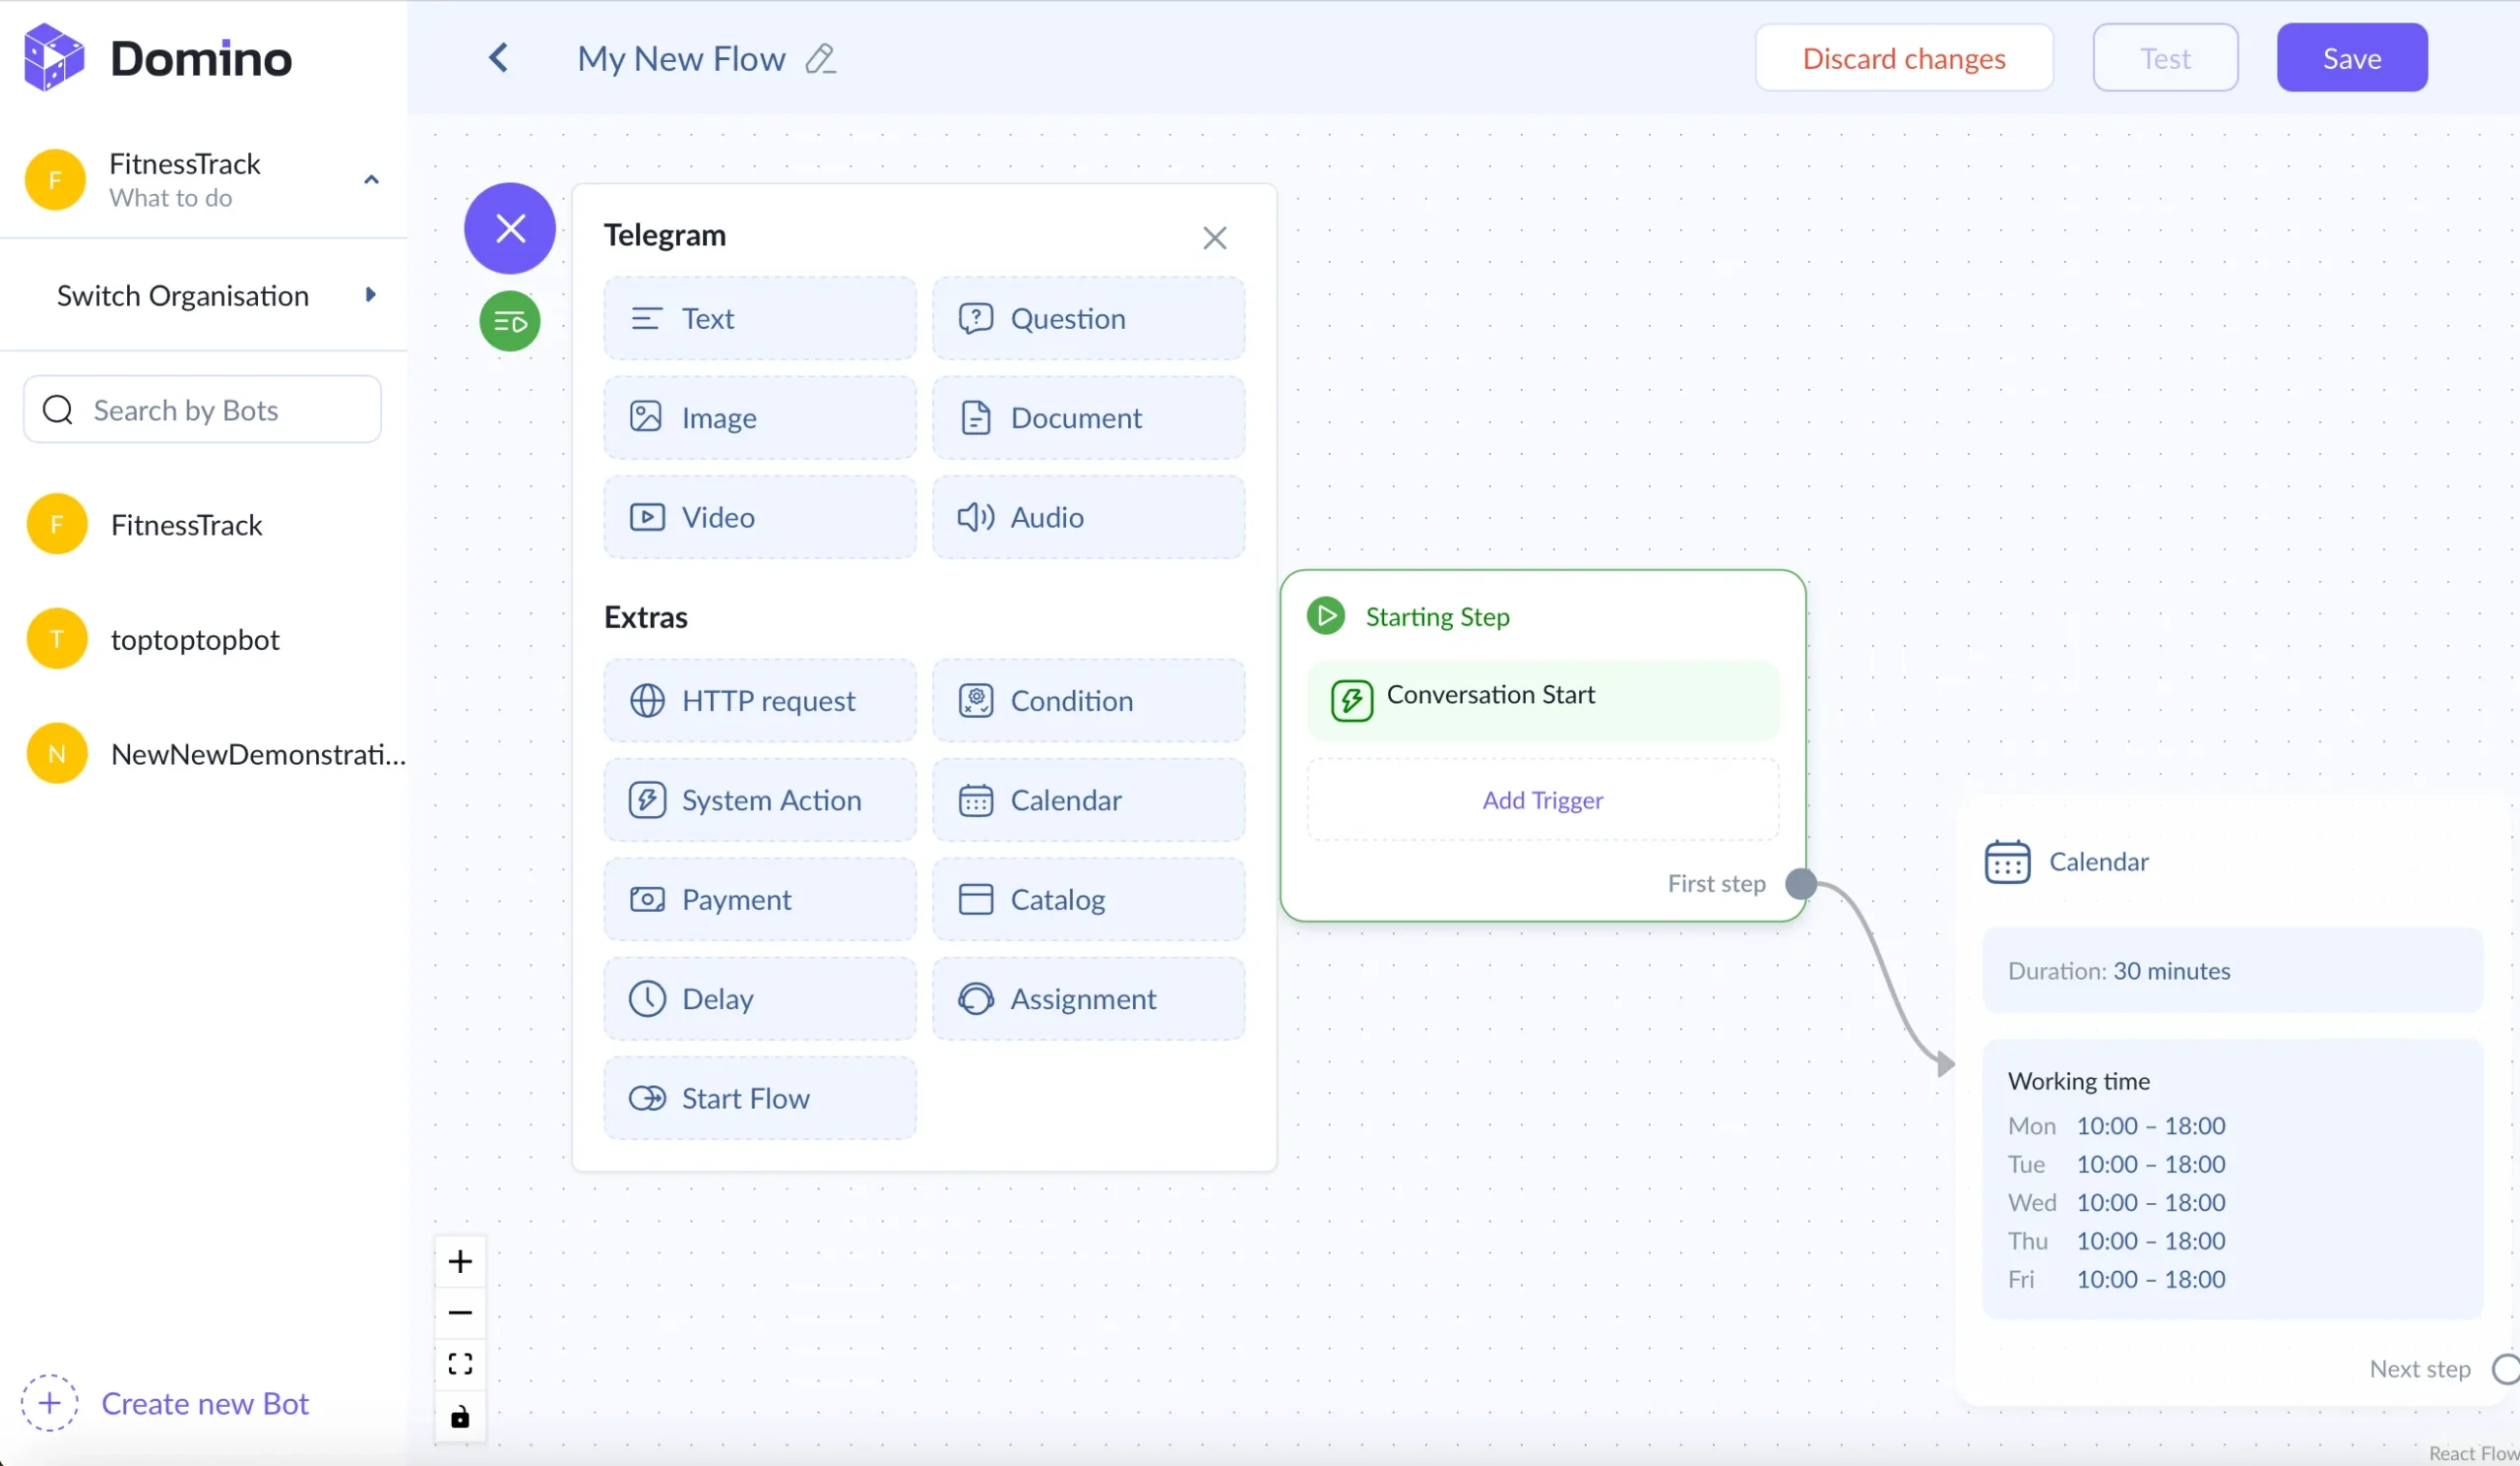Expand the Switch Organisation submenu
This screenshot has width=2520, height=1466.
[x=370, y=295]
